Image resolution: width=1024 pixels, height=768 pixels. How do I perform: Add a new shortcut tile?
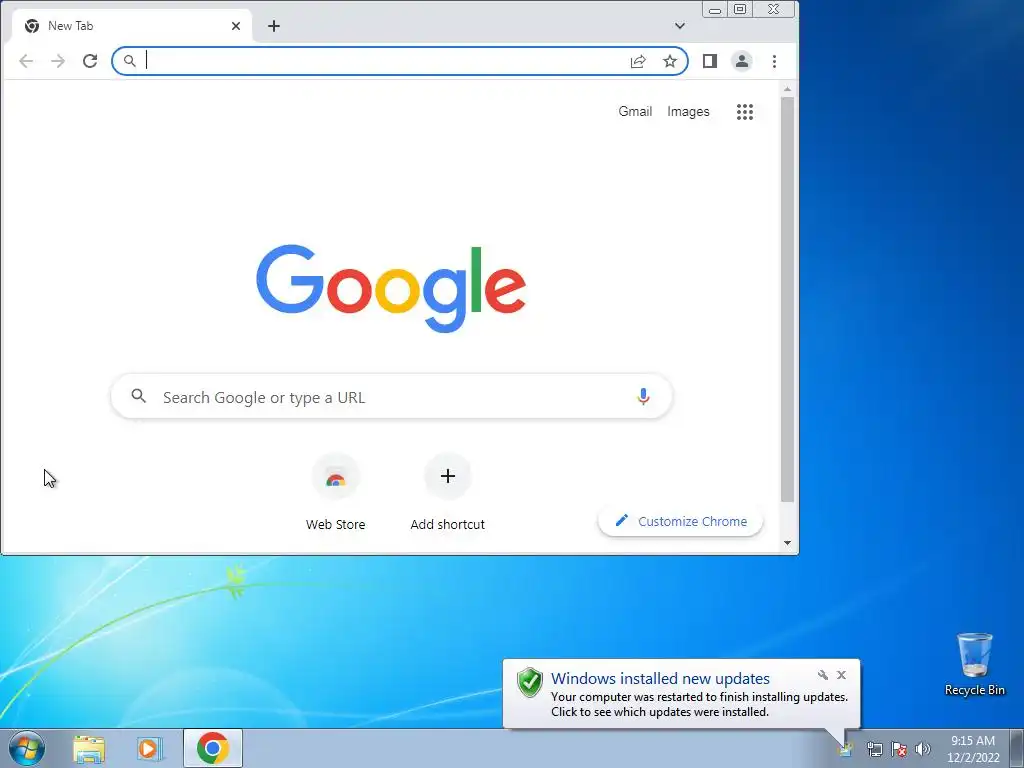[x=447, y=492]
